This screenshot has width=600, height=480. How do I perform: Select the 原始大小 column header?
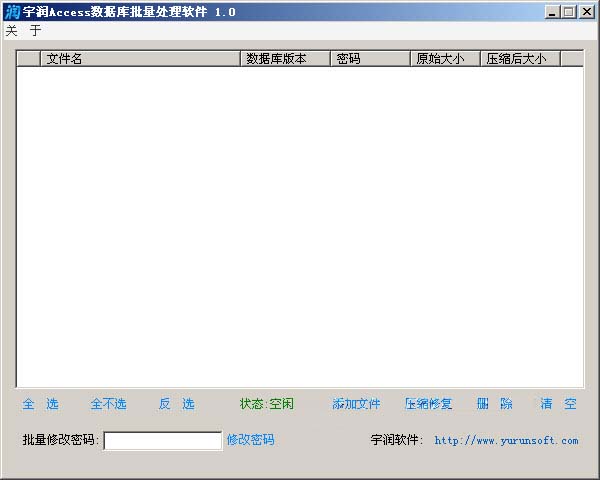tap(445, 59)
